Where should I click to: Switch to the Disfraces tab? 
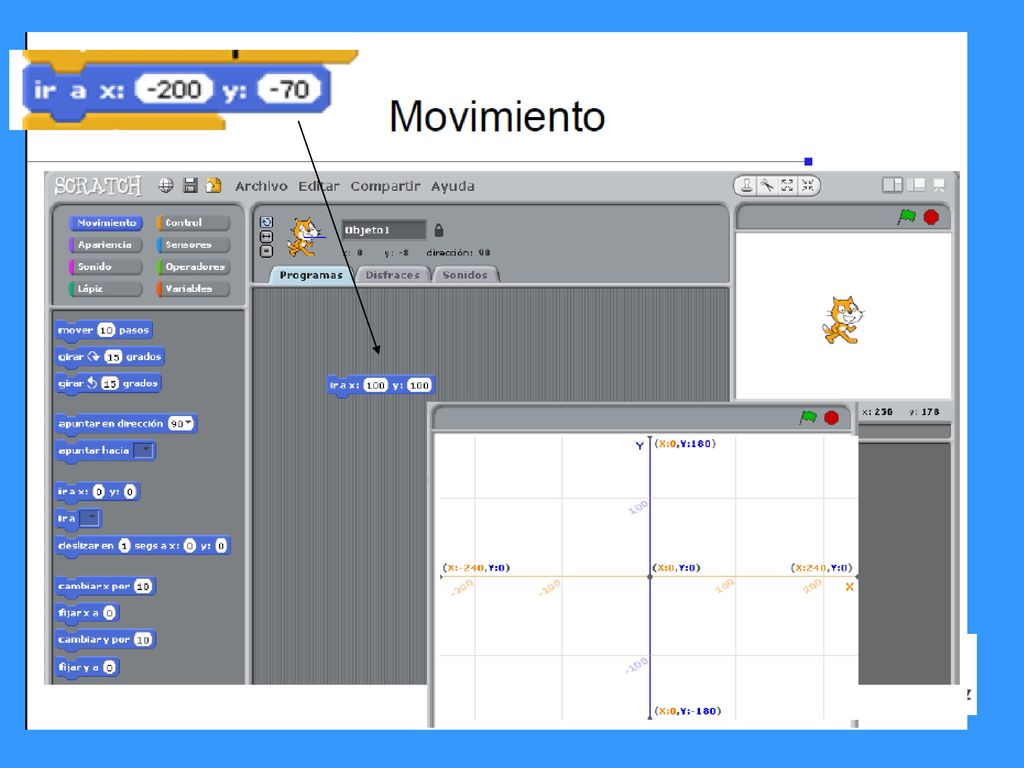392,275
